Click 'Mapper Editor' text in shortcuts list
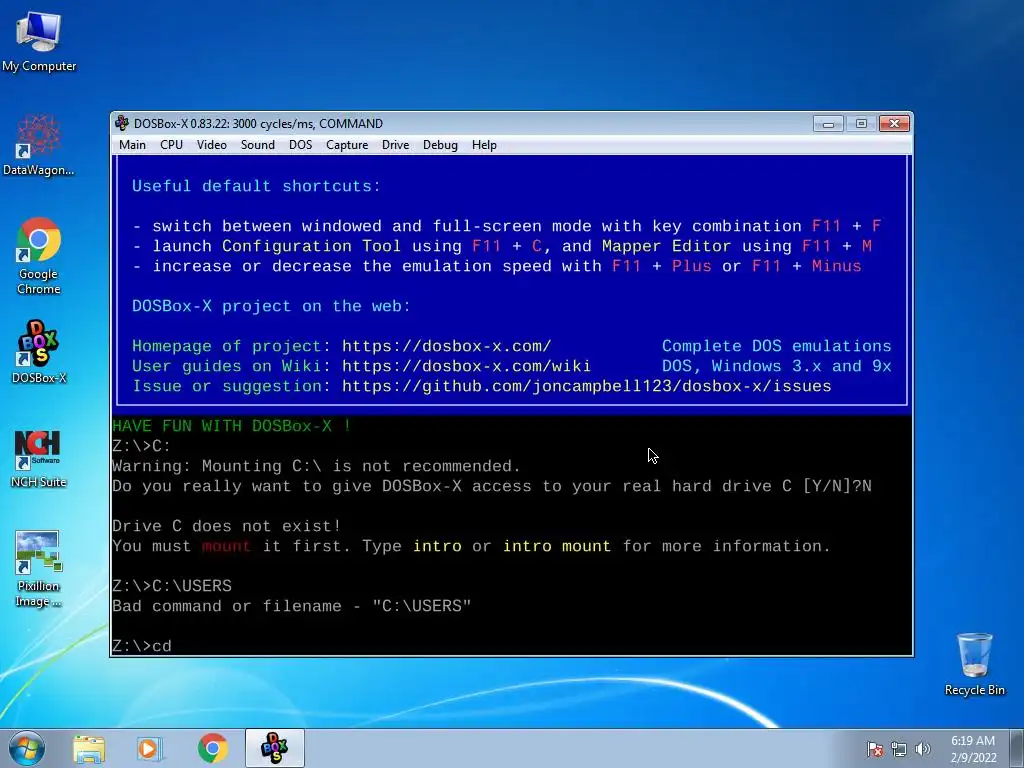Screen dimensions: 1024x768 click(666, 246)
